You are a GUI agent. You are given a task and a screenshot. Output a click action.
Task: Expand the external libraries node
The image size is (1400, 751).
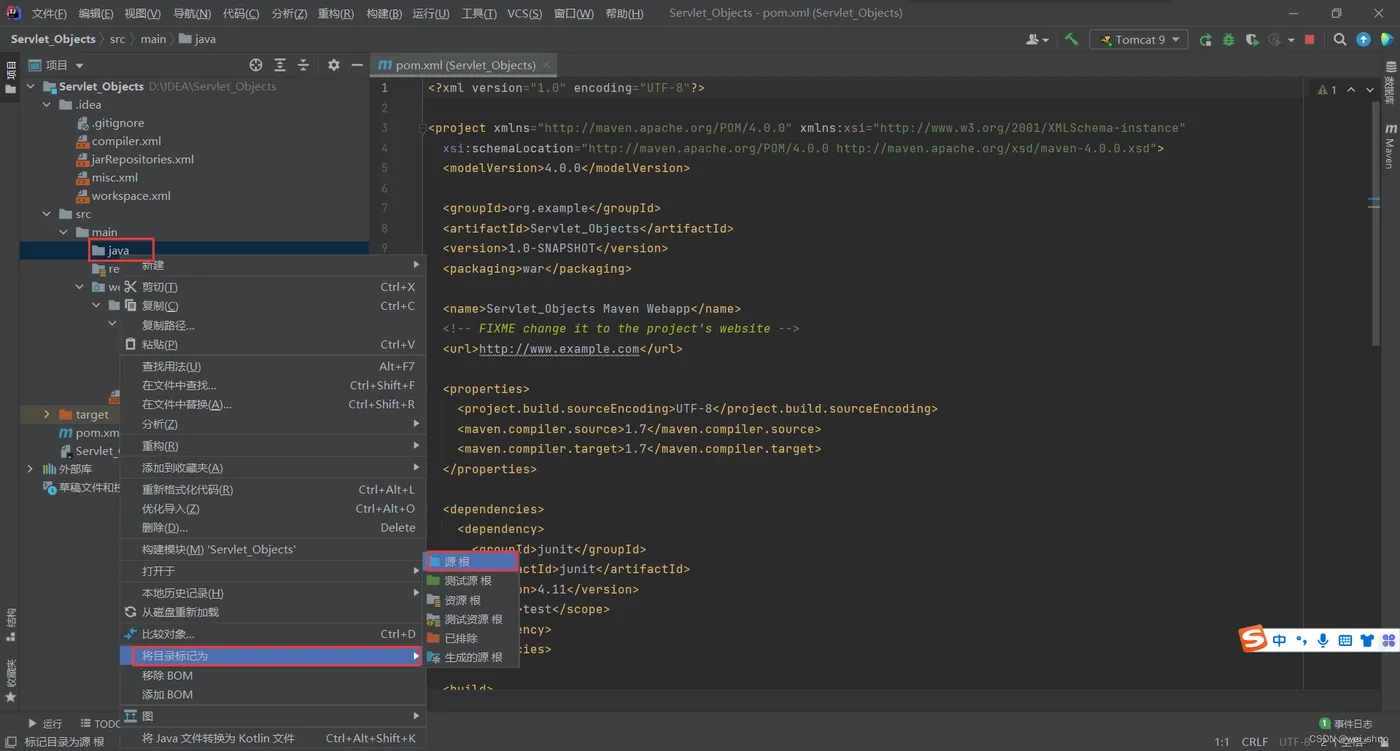(30, 469)
